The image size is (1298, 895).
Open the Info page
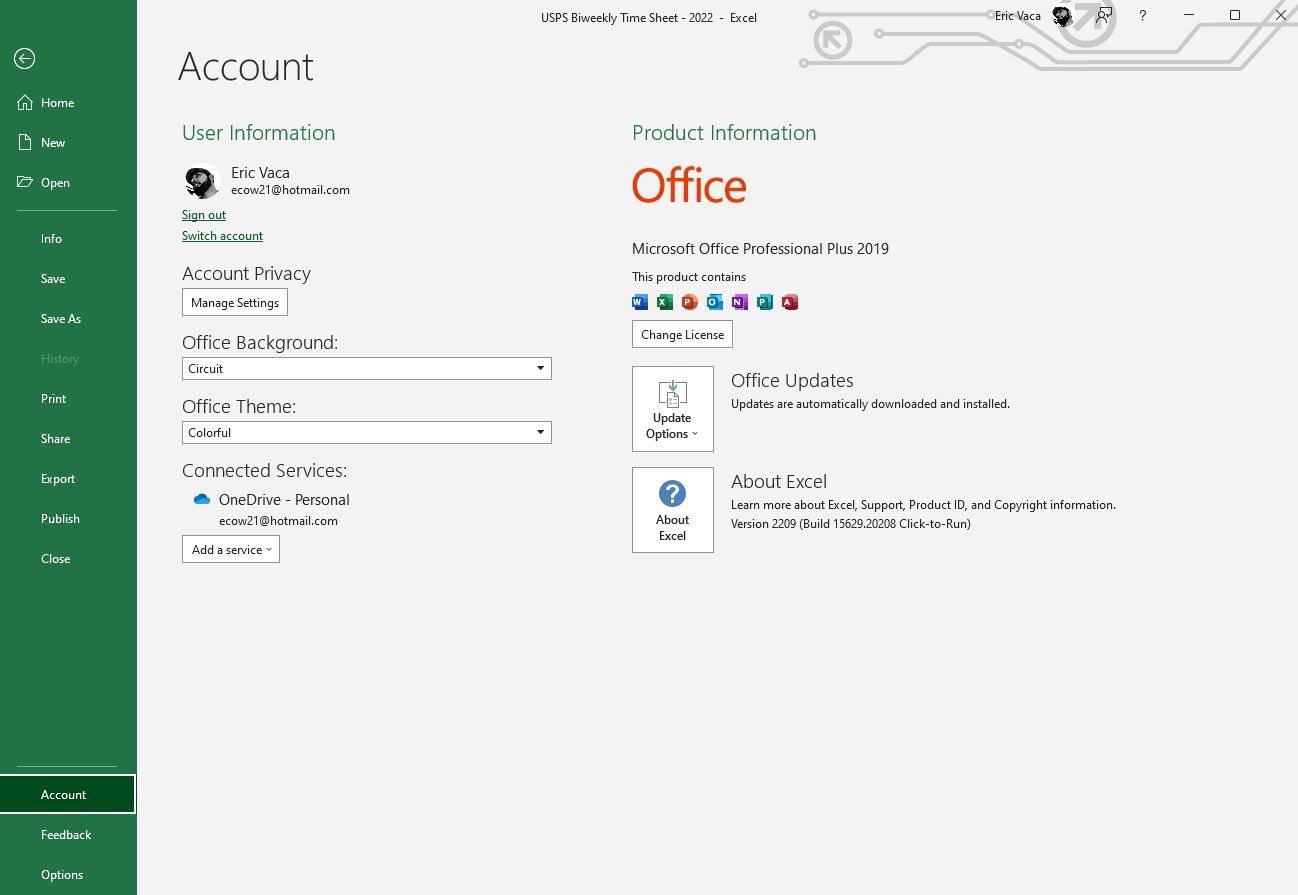(68, 239)
